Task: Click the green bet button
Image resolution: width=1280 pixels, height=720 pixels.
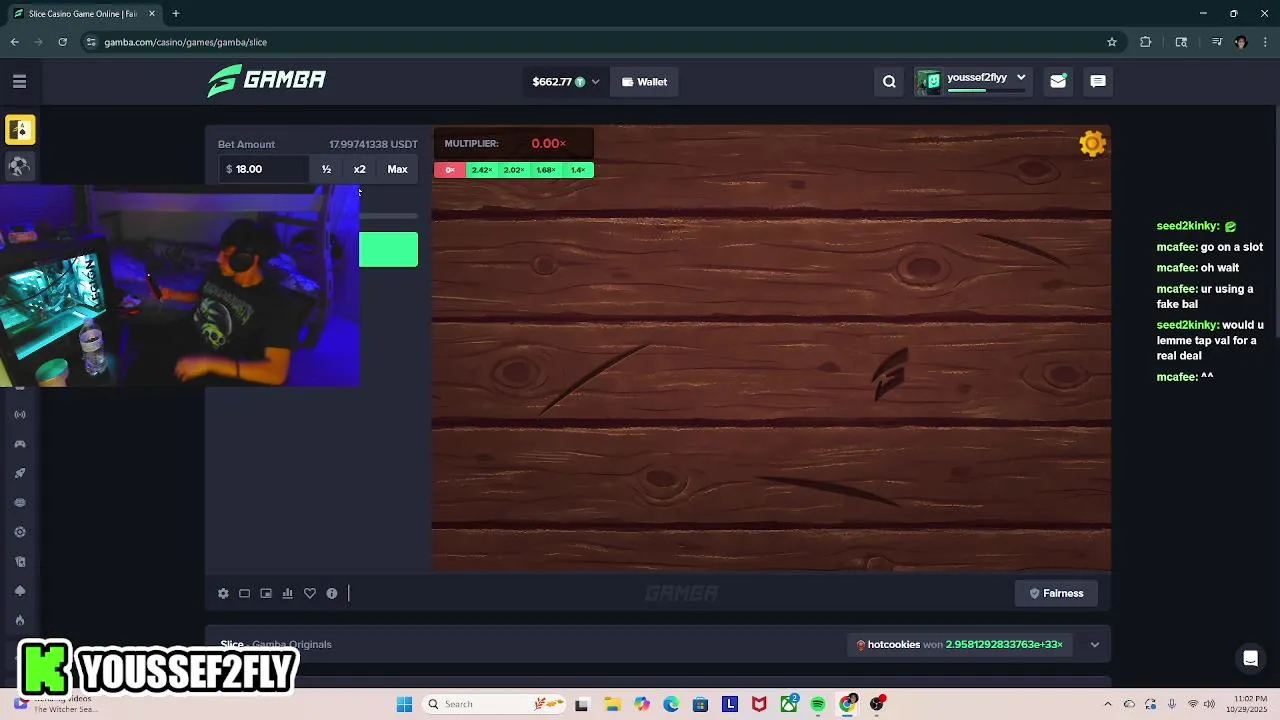Action: [x=389, y=250]
